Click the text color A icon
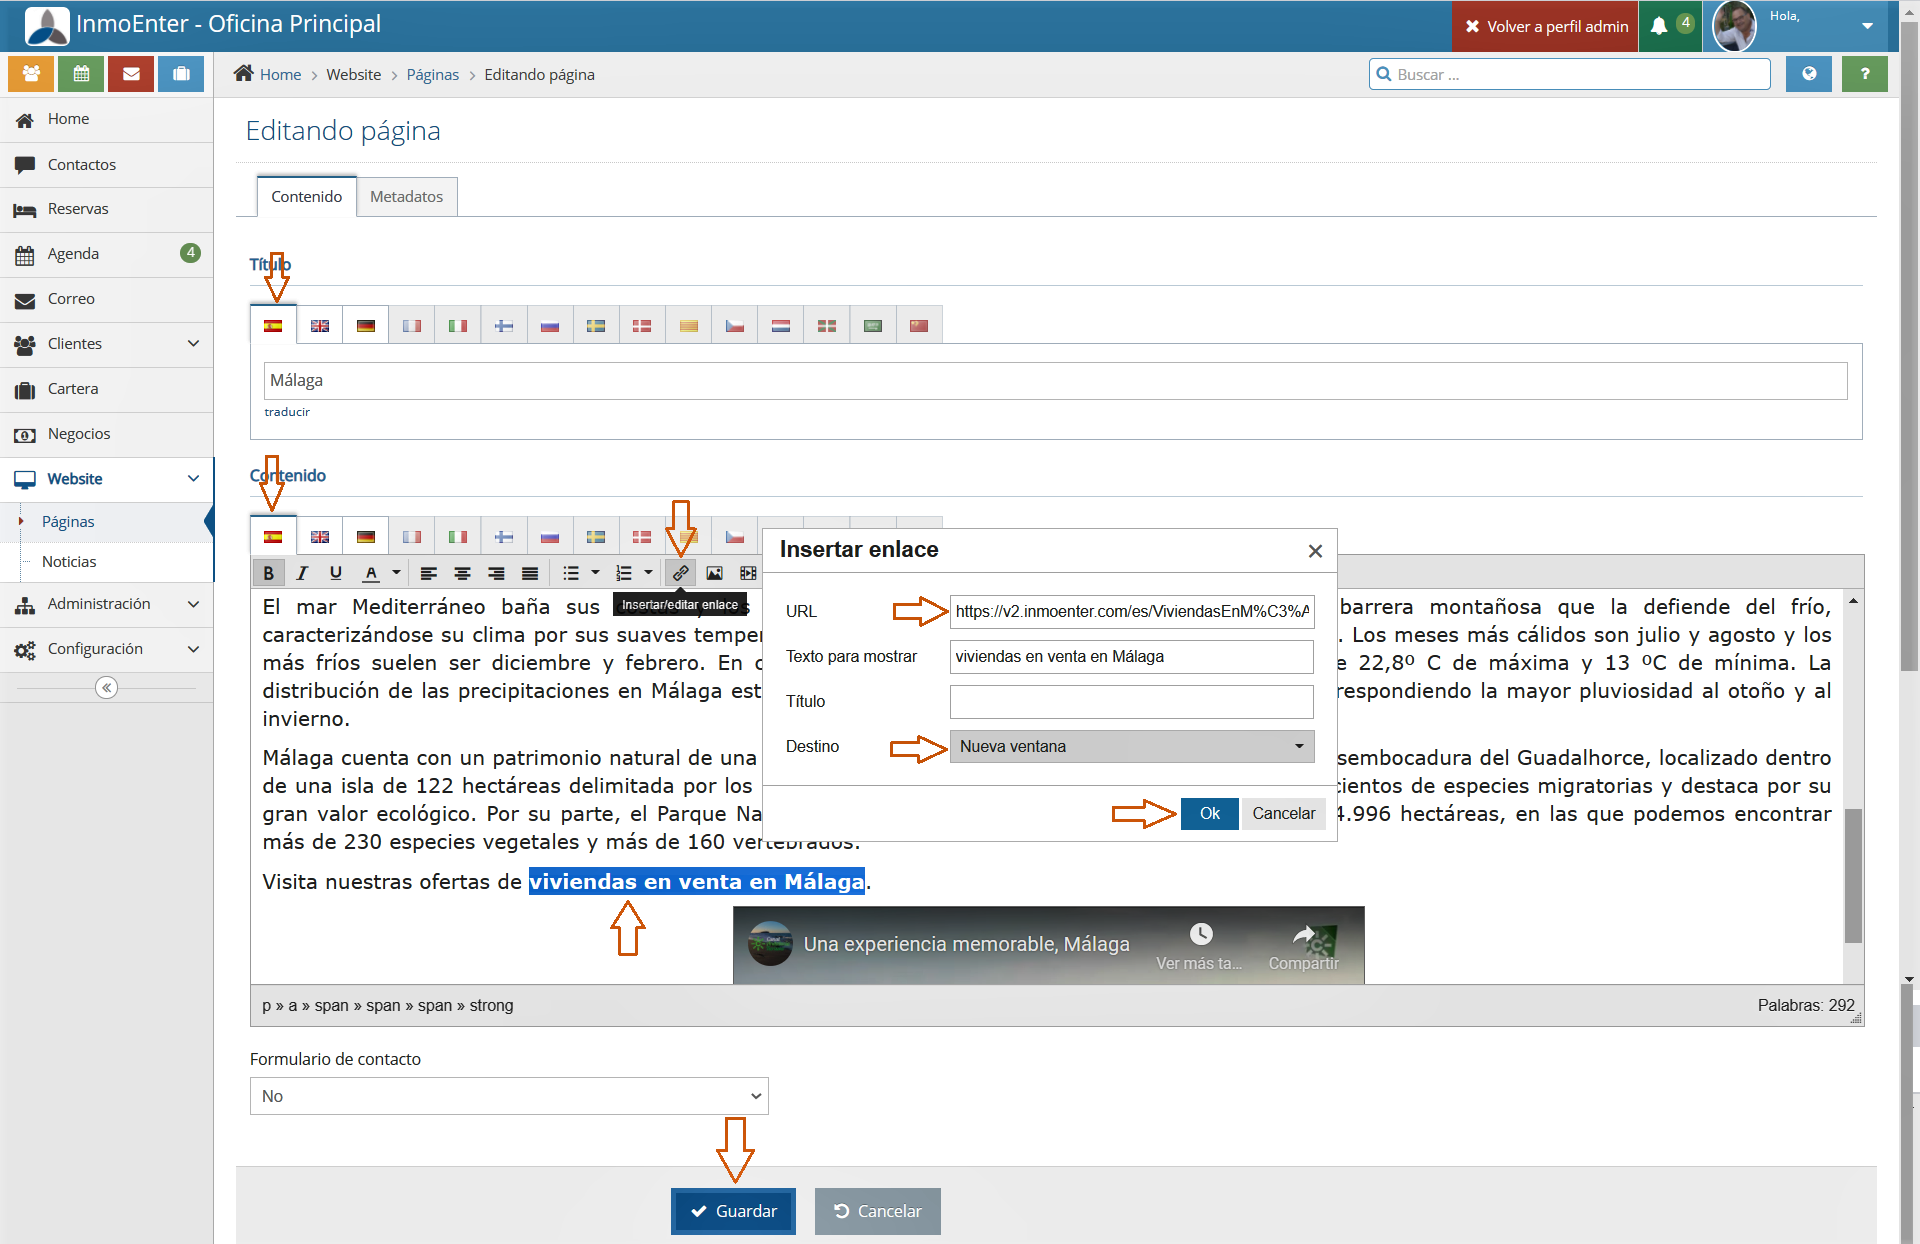1920x1244 pixels. 371,573
